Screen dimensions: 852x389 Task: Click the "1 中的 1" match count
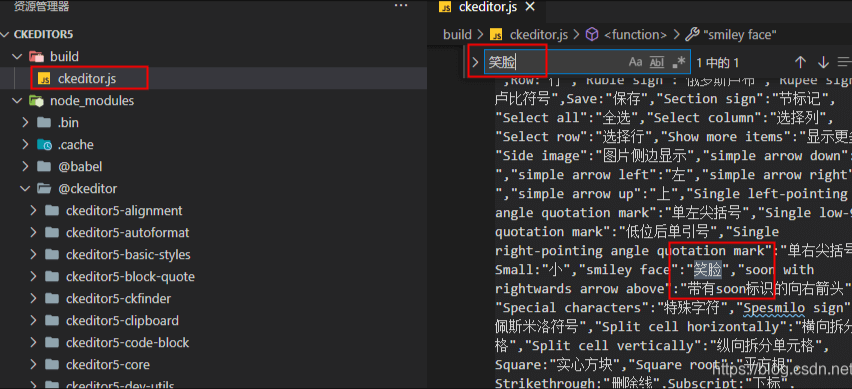(x=717, y=62)
